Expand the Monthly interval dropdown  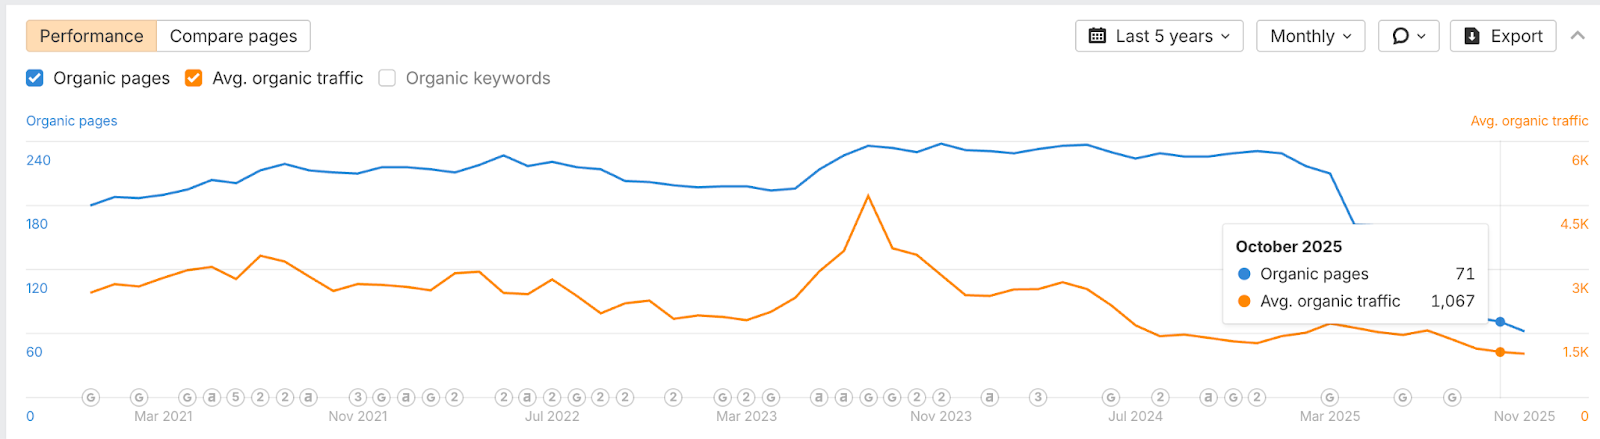(x=1310, y=36)
